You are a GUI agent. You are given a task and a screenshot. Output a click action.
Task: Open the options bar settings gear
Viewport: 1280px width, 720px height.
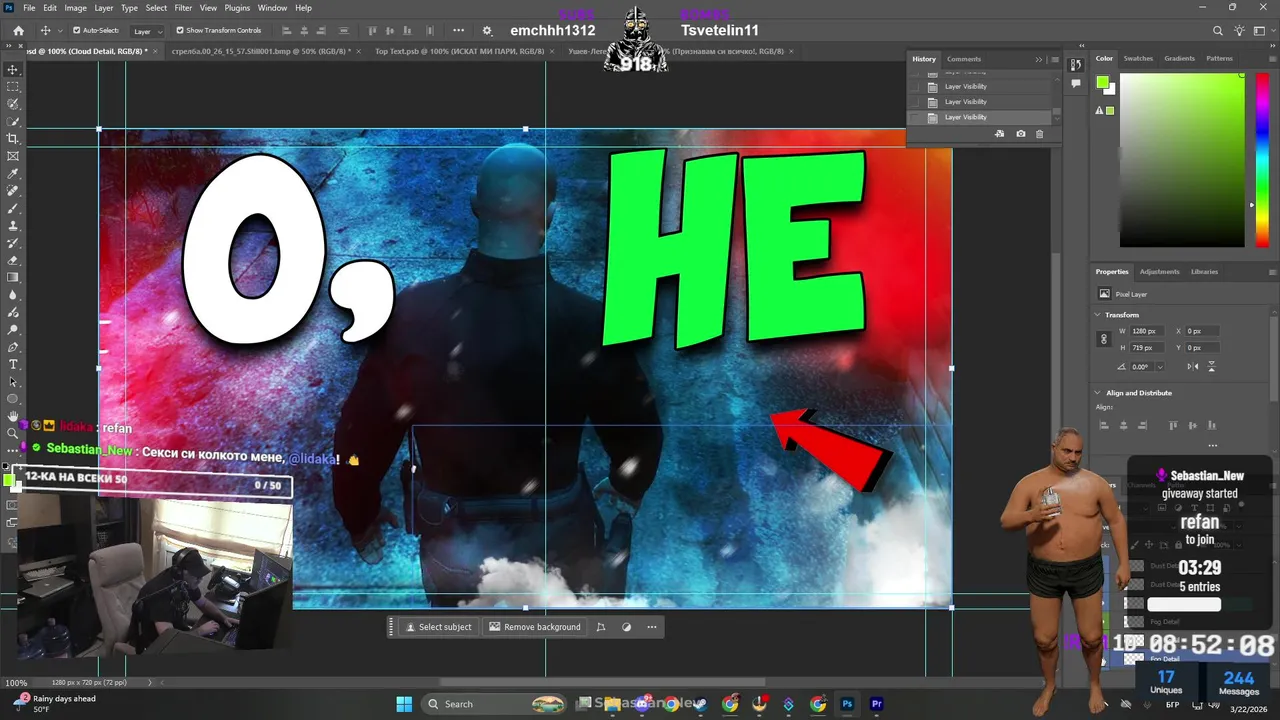click(487, 31)
